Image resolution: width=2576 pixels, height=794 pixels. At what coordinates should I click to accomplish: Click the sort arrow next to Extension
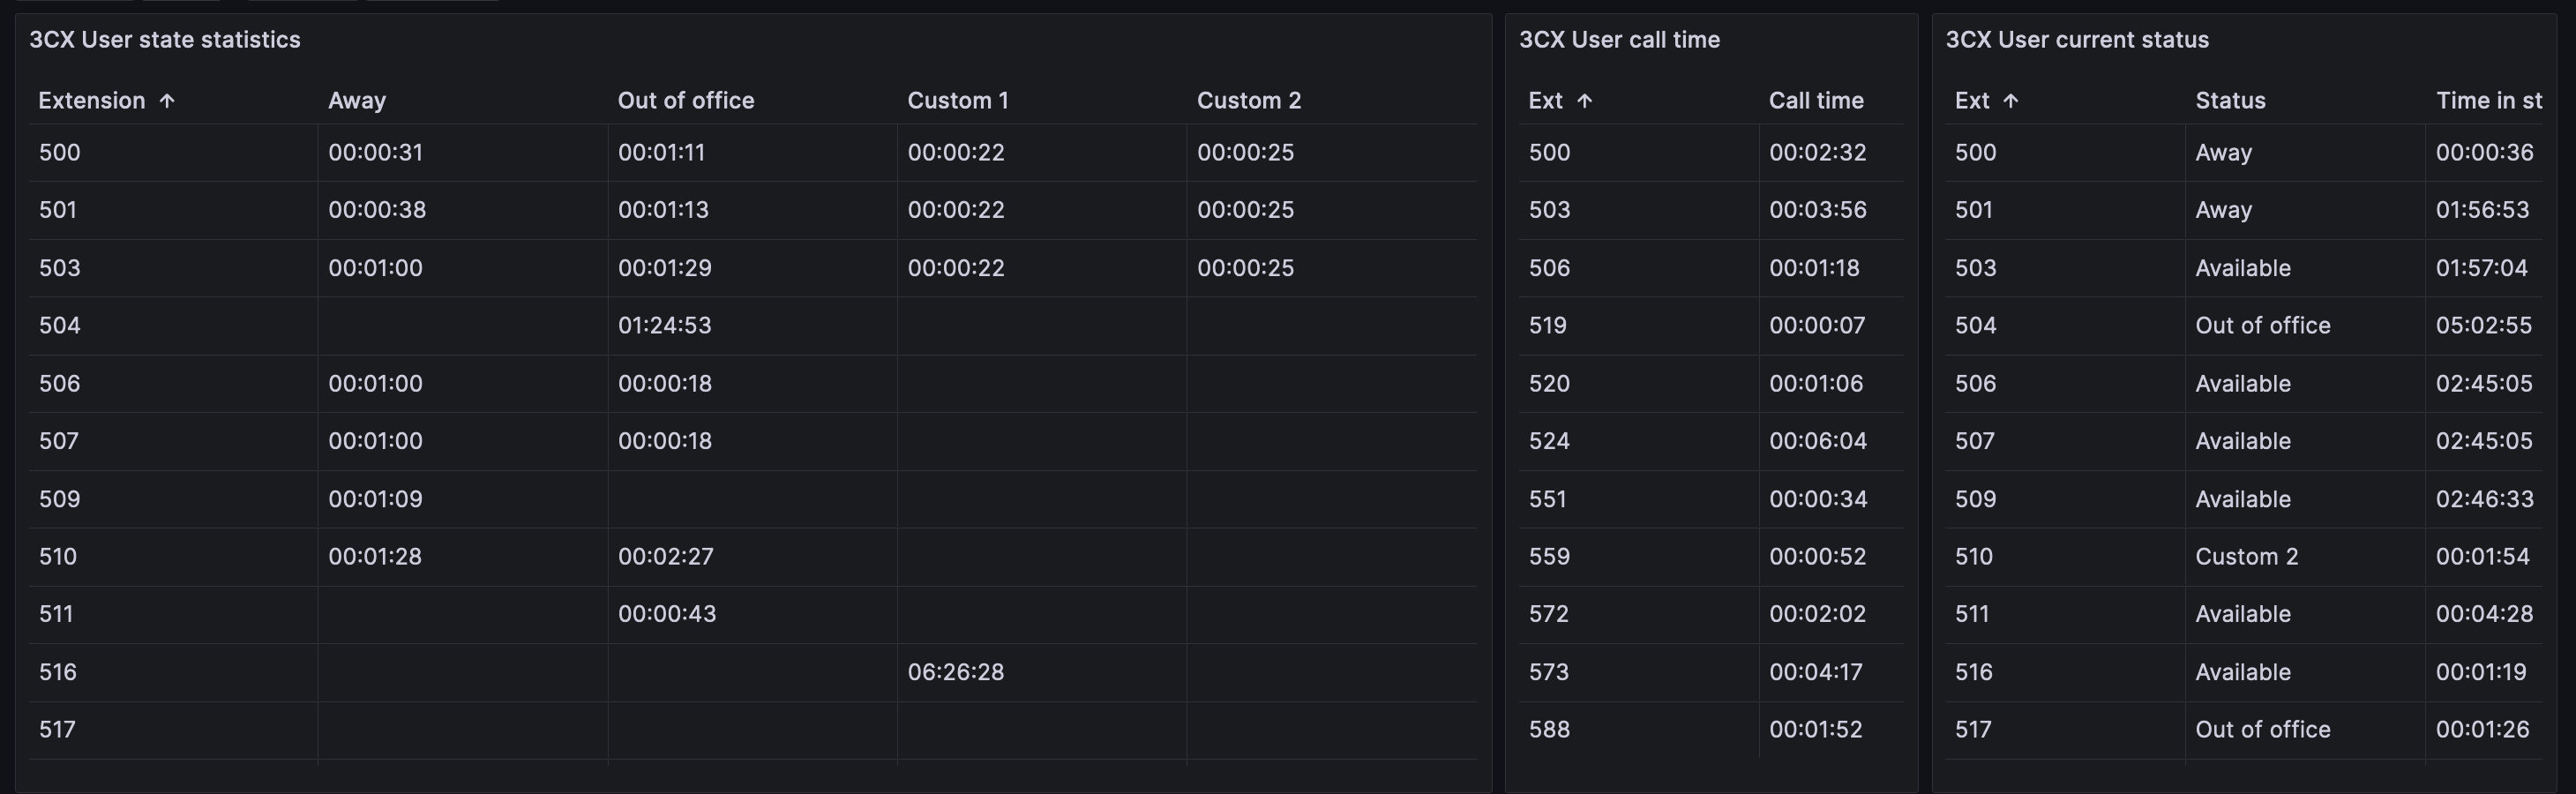[x=168, y=100]
